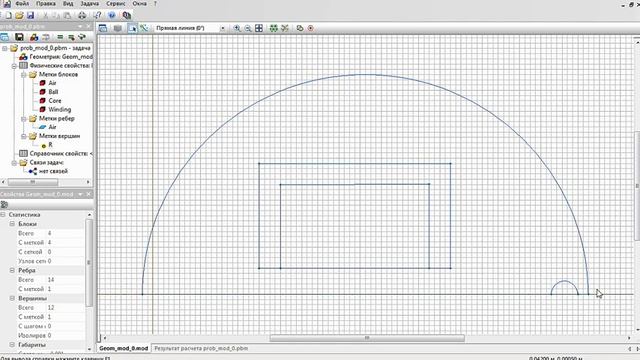The height and width of the screenshot is (360, 640).
Task: Click the black floppy disk in the task panel
Action: coord(19,37)
